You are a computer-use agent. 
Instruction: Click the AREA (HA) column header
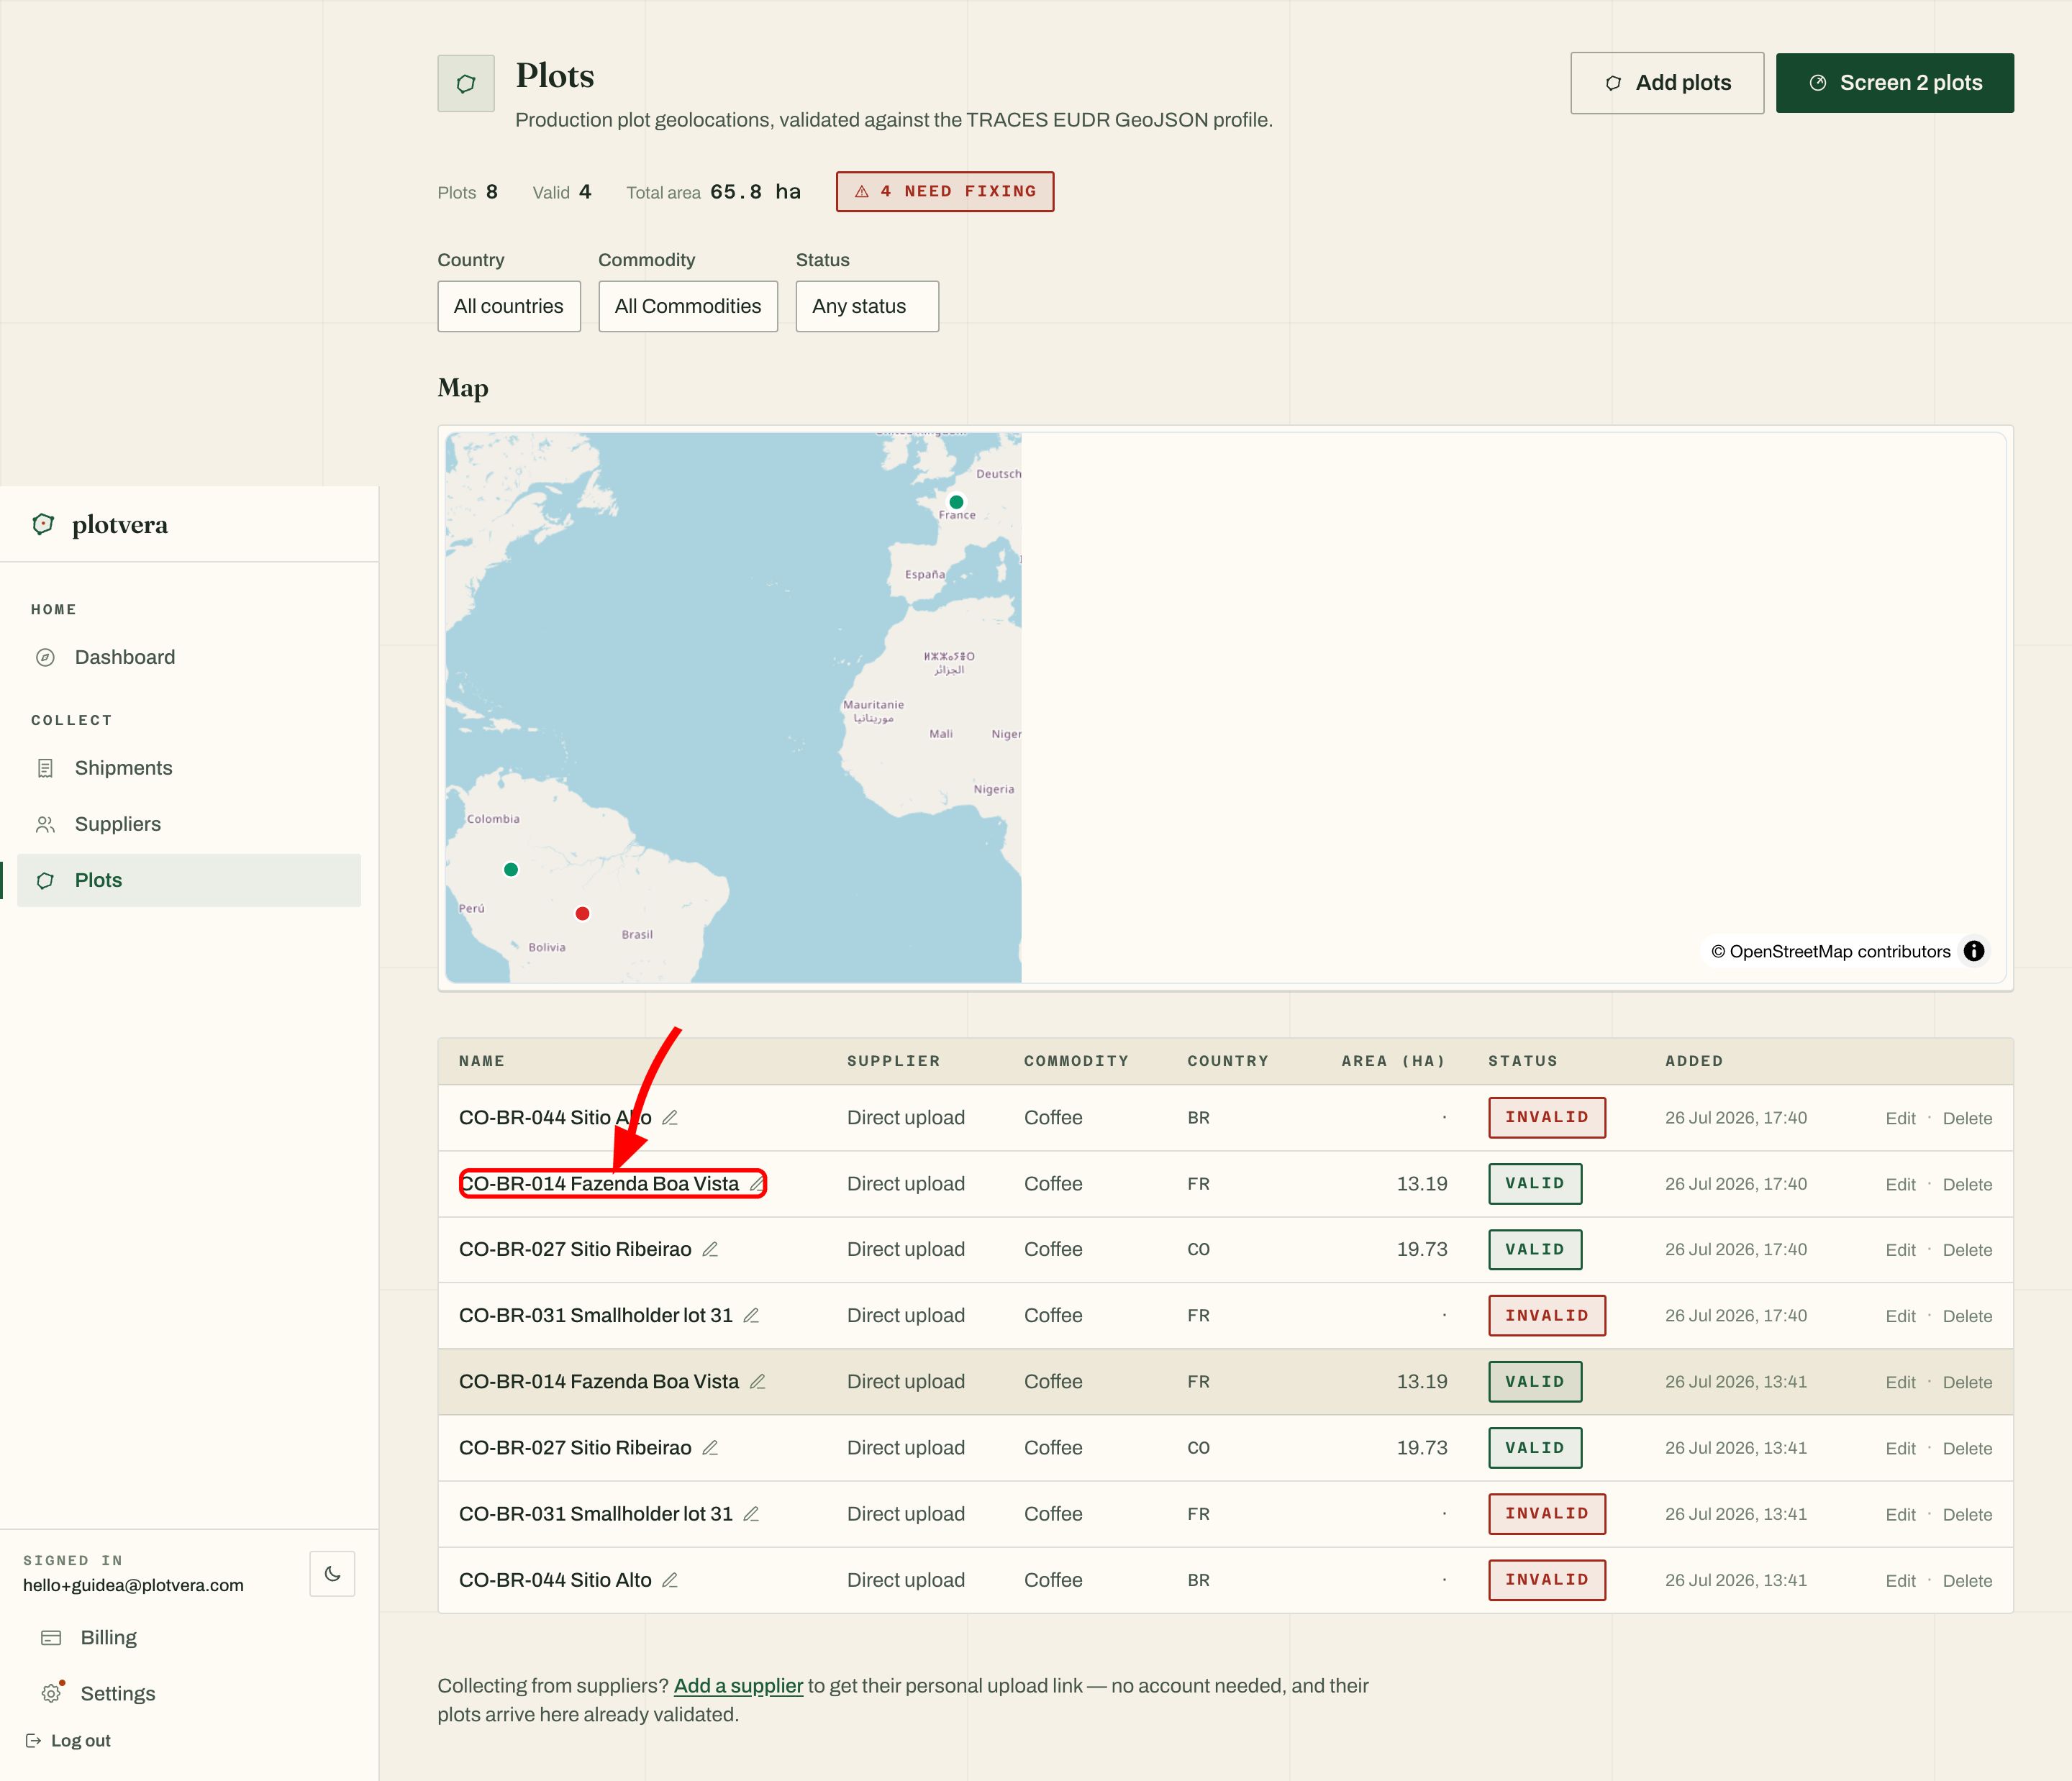[x=1394, y=1061]
